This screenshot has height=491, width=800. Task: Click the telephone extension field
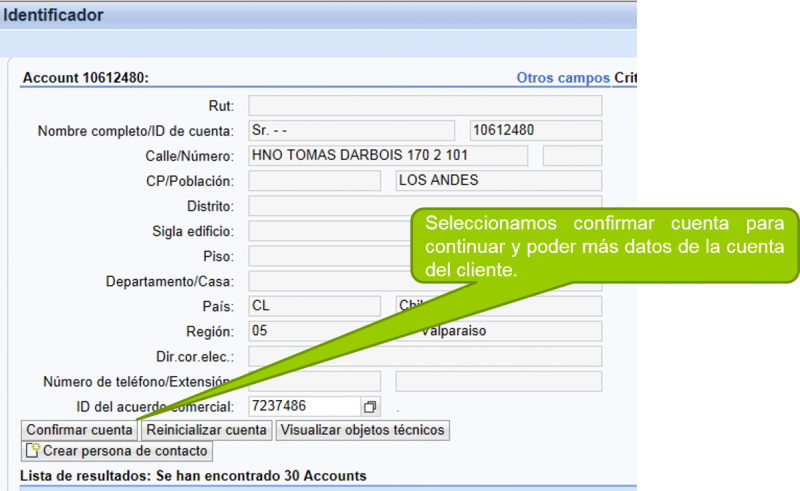[x=498, y=381]
